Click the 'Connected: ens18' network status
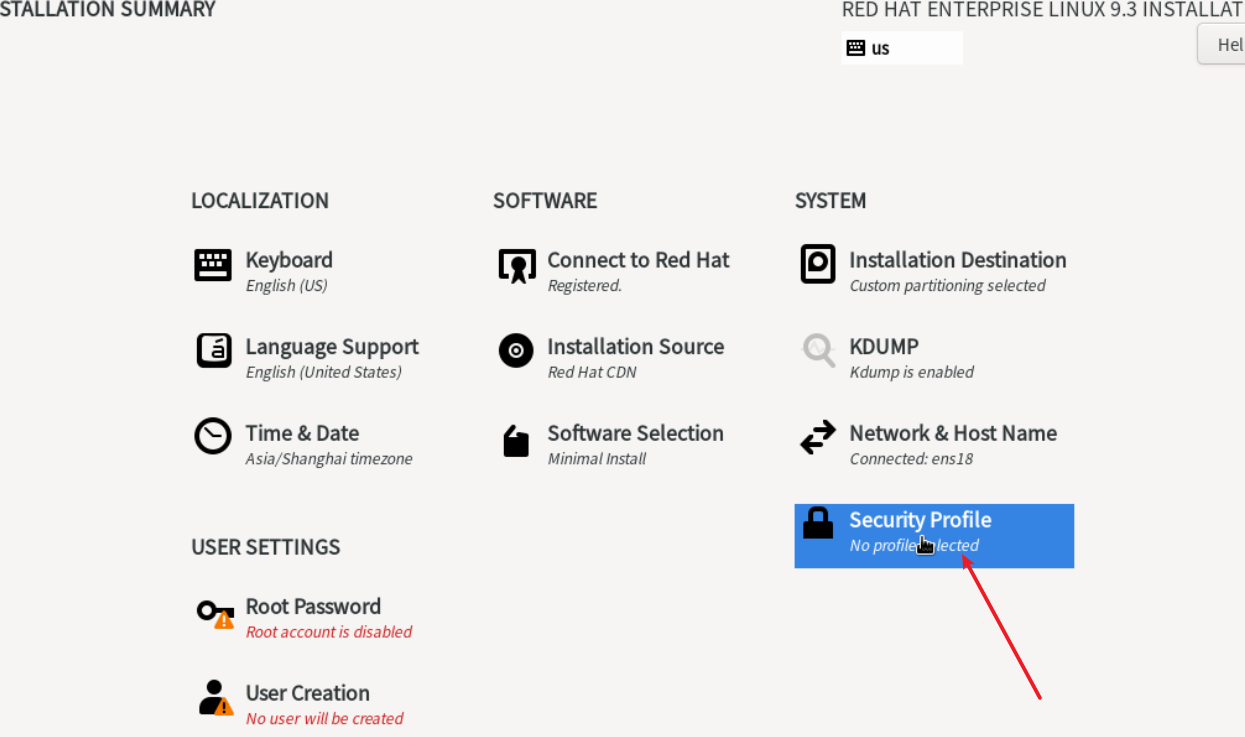The image size is (1245, 737). pyautogui.click(x=911, y=459)
